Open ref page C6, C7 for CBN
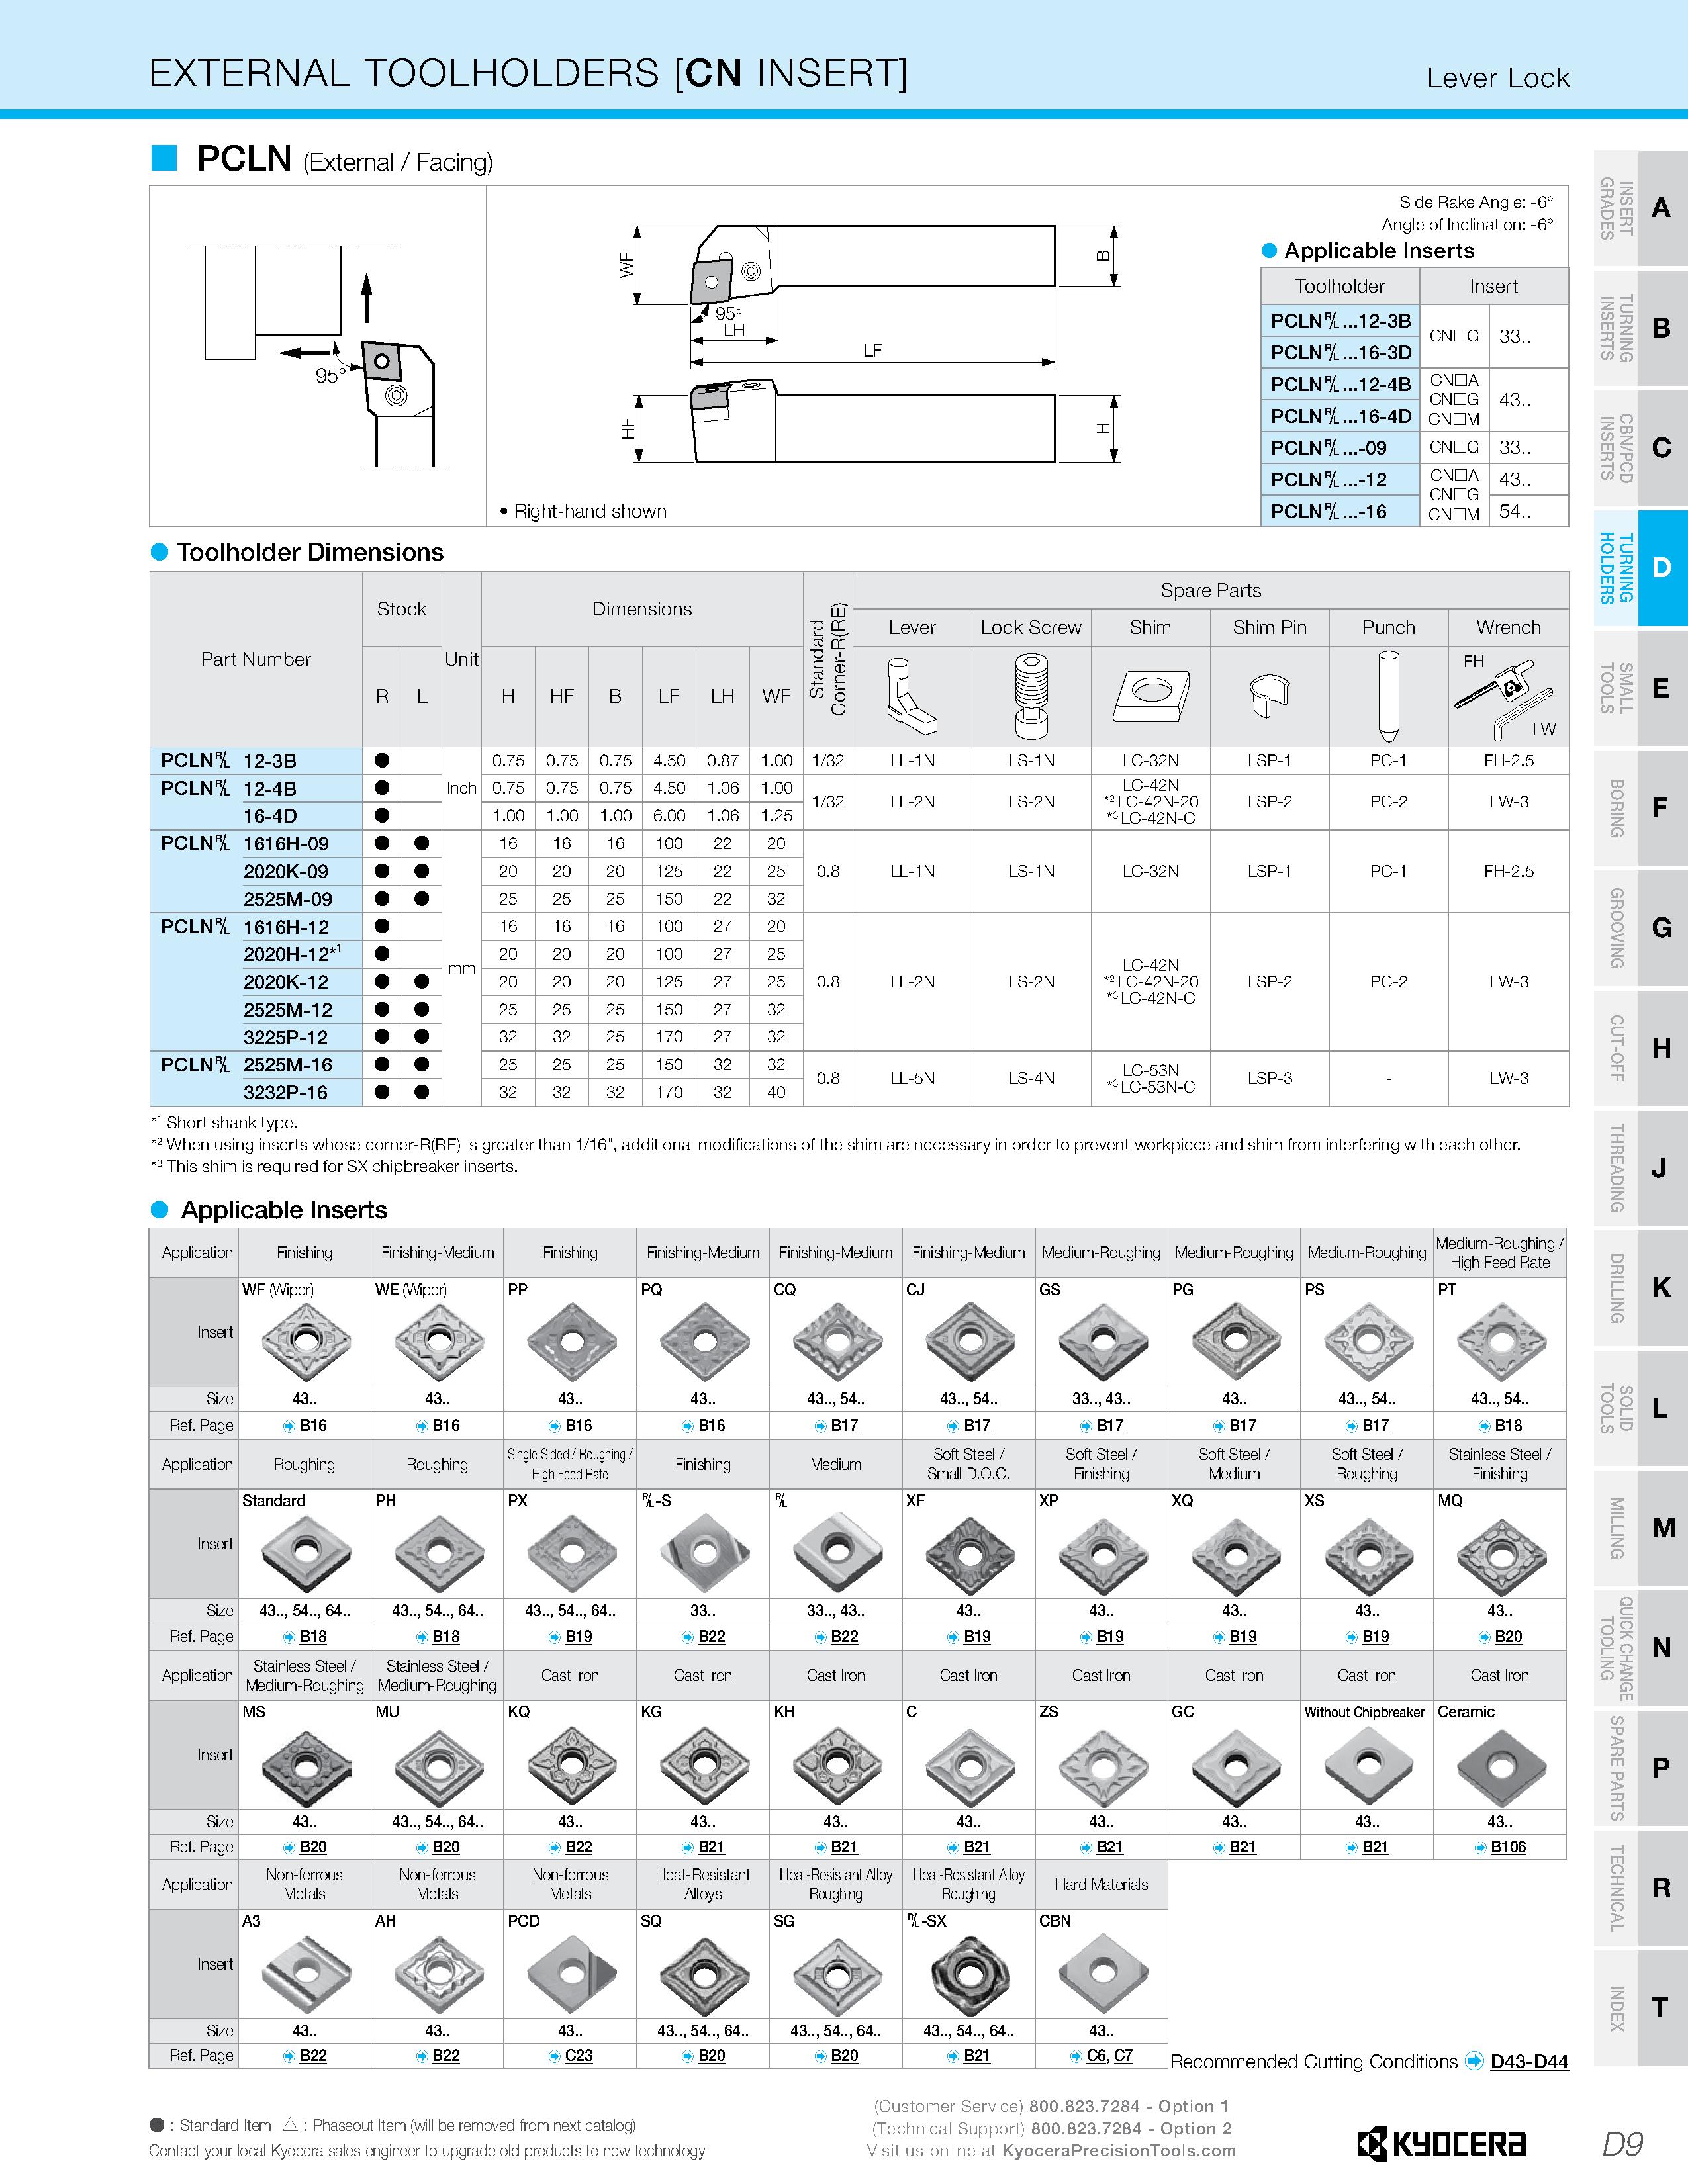1688x2184 pixels. click(1110, 2055)
